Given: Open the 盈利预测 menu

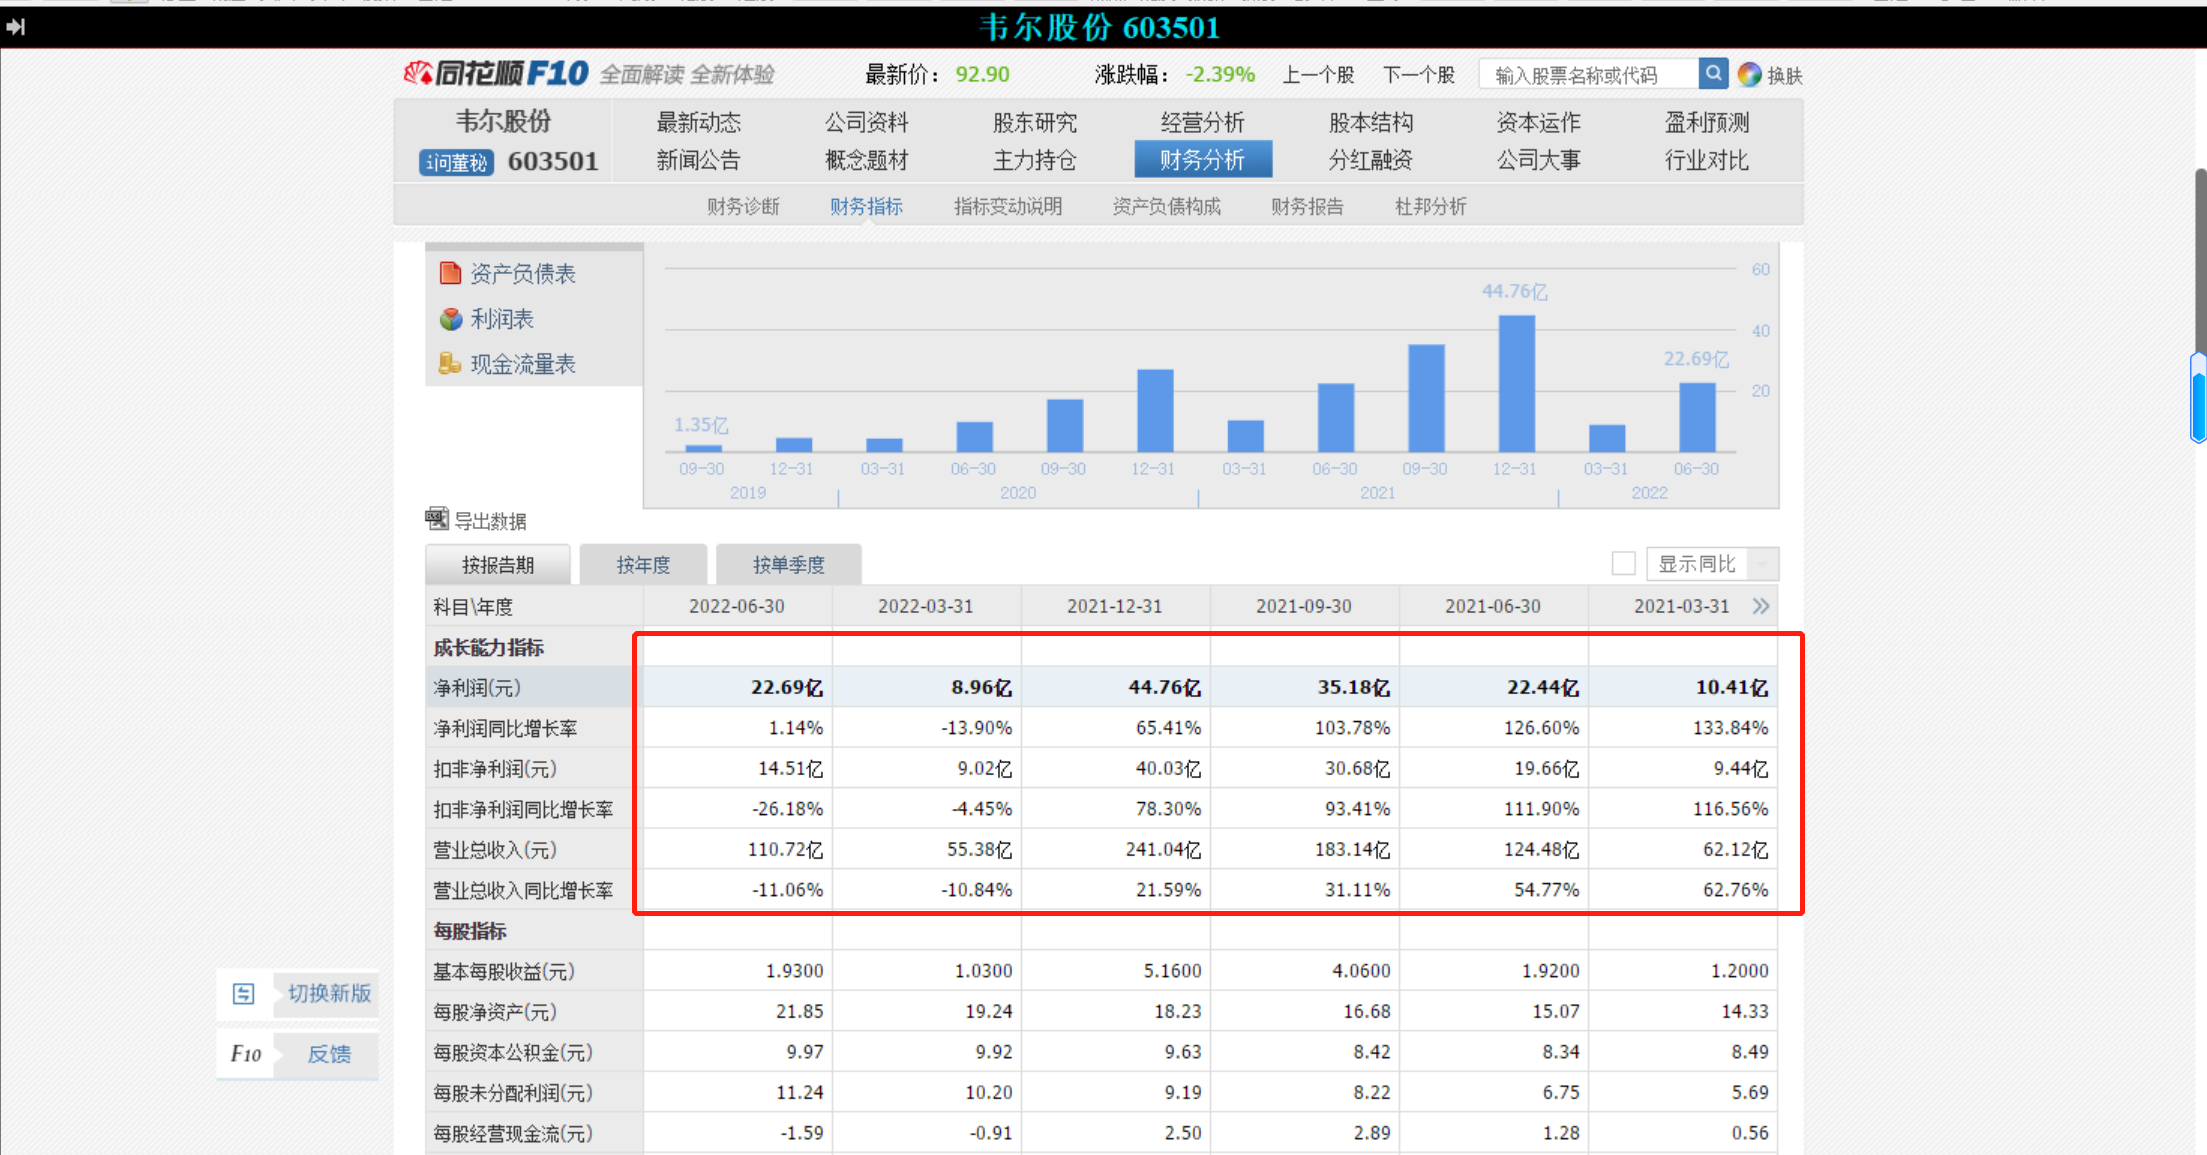Looking at the screenshot, I should pos(1707,122).
